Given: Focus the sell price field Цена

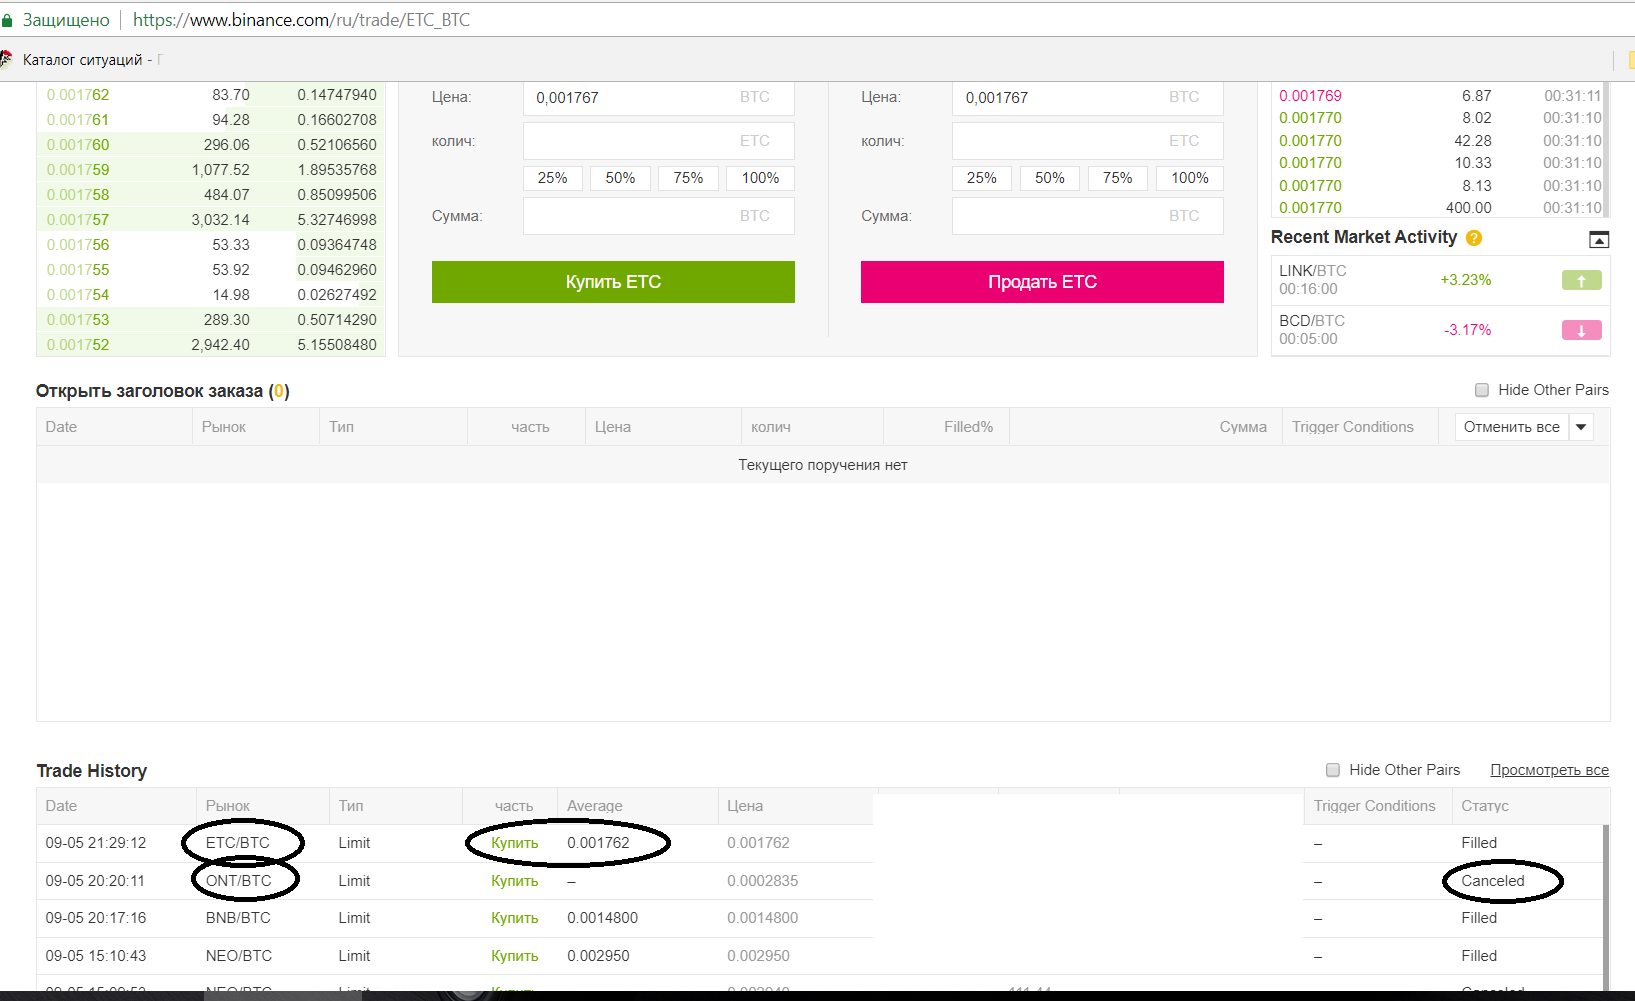Looking at the screenshot, I should (1088, 98).
